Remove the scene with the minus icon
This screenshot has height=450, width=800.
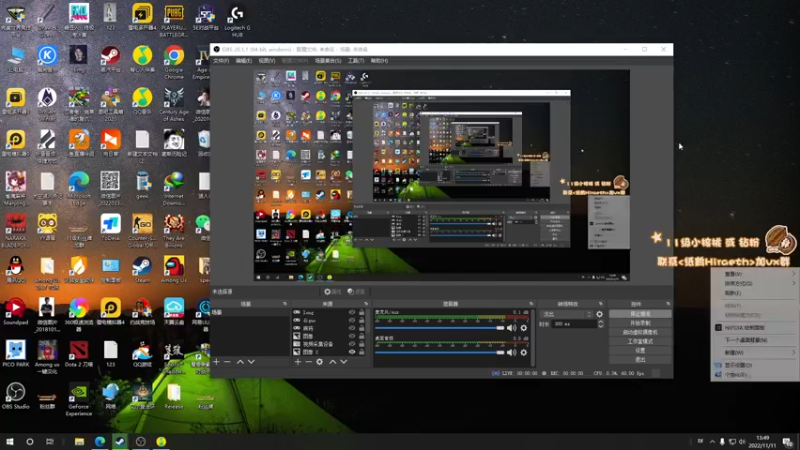227,362
